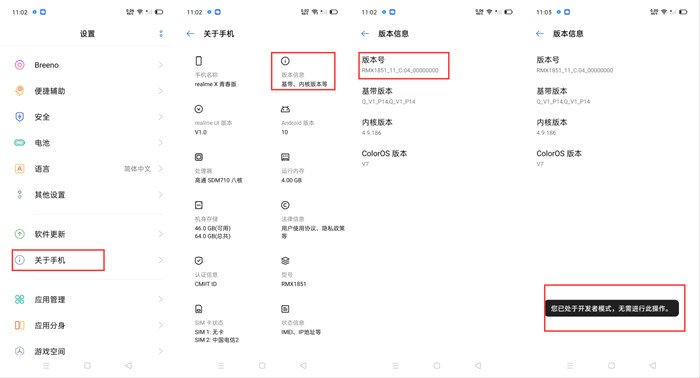This screenshot has height=378, width=700.
Task: Tap the 电池 battery icon
Action: click(20, 143)
